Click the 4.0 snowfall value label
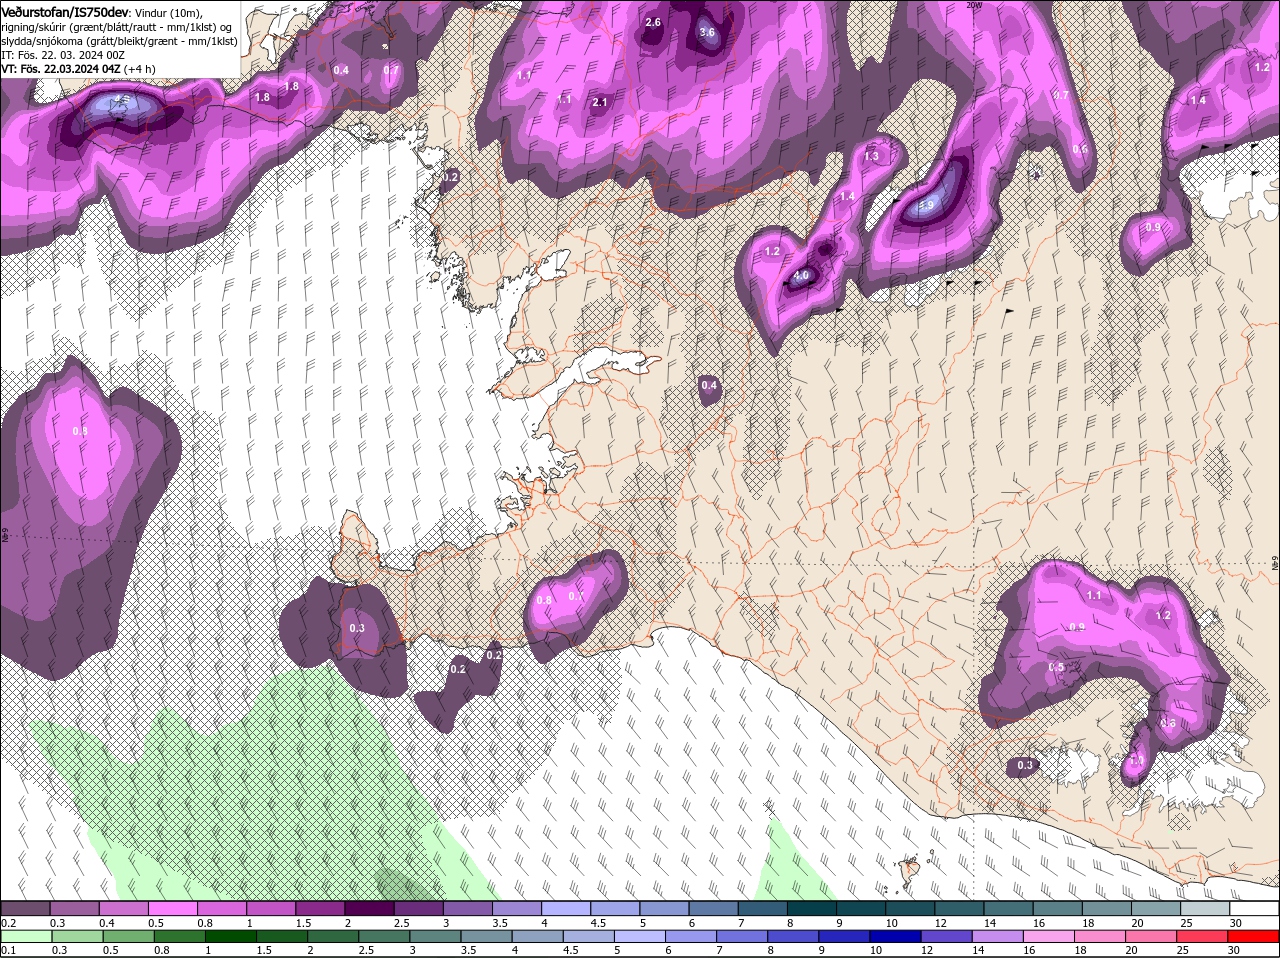Screen dimensions: 1280x958 pos(801,275)
